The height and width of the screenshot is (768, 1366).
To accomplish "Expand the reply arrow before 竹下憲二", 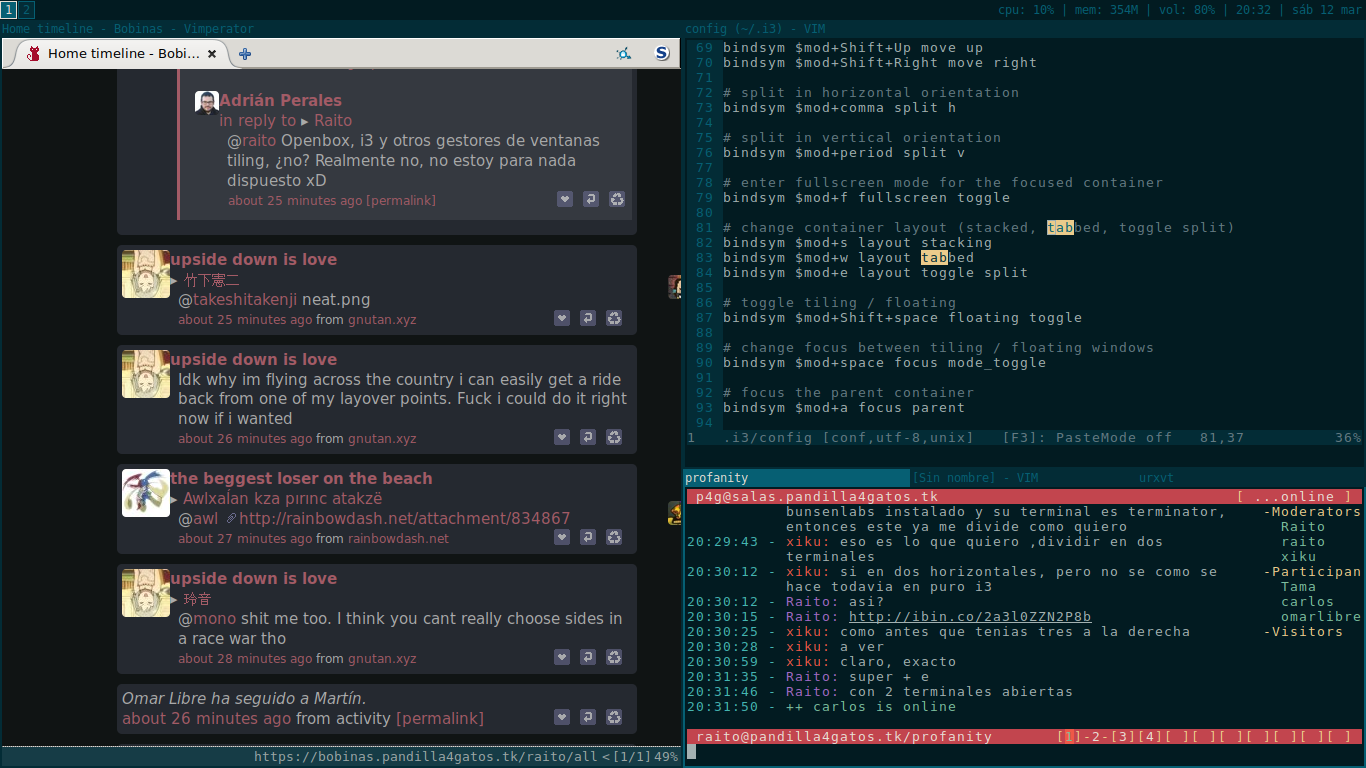I will [x=174, y=280].
